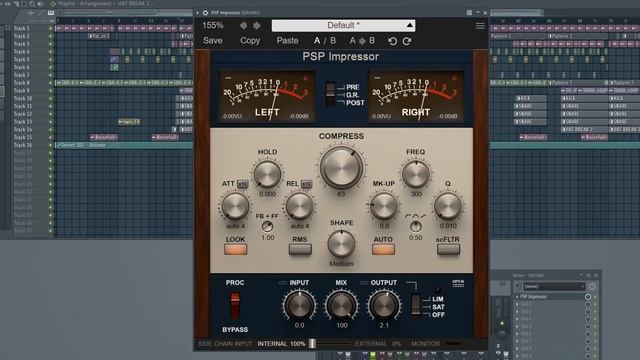The image size is (640, 360).
Task: Adjust the small FB + FF knob
Action: coord(267,227)
